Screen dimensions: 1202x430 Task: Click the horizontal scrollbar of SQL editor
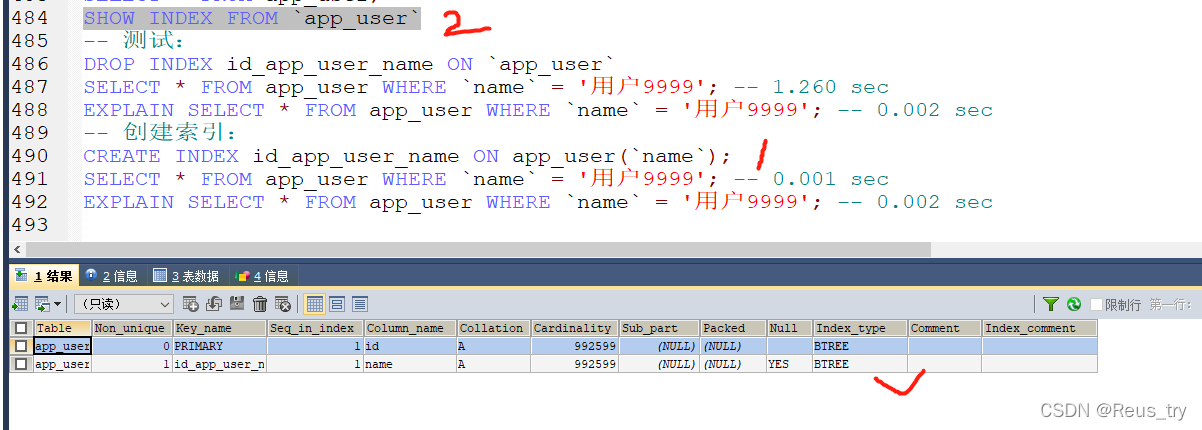[478, 249]
